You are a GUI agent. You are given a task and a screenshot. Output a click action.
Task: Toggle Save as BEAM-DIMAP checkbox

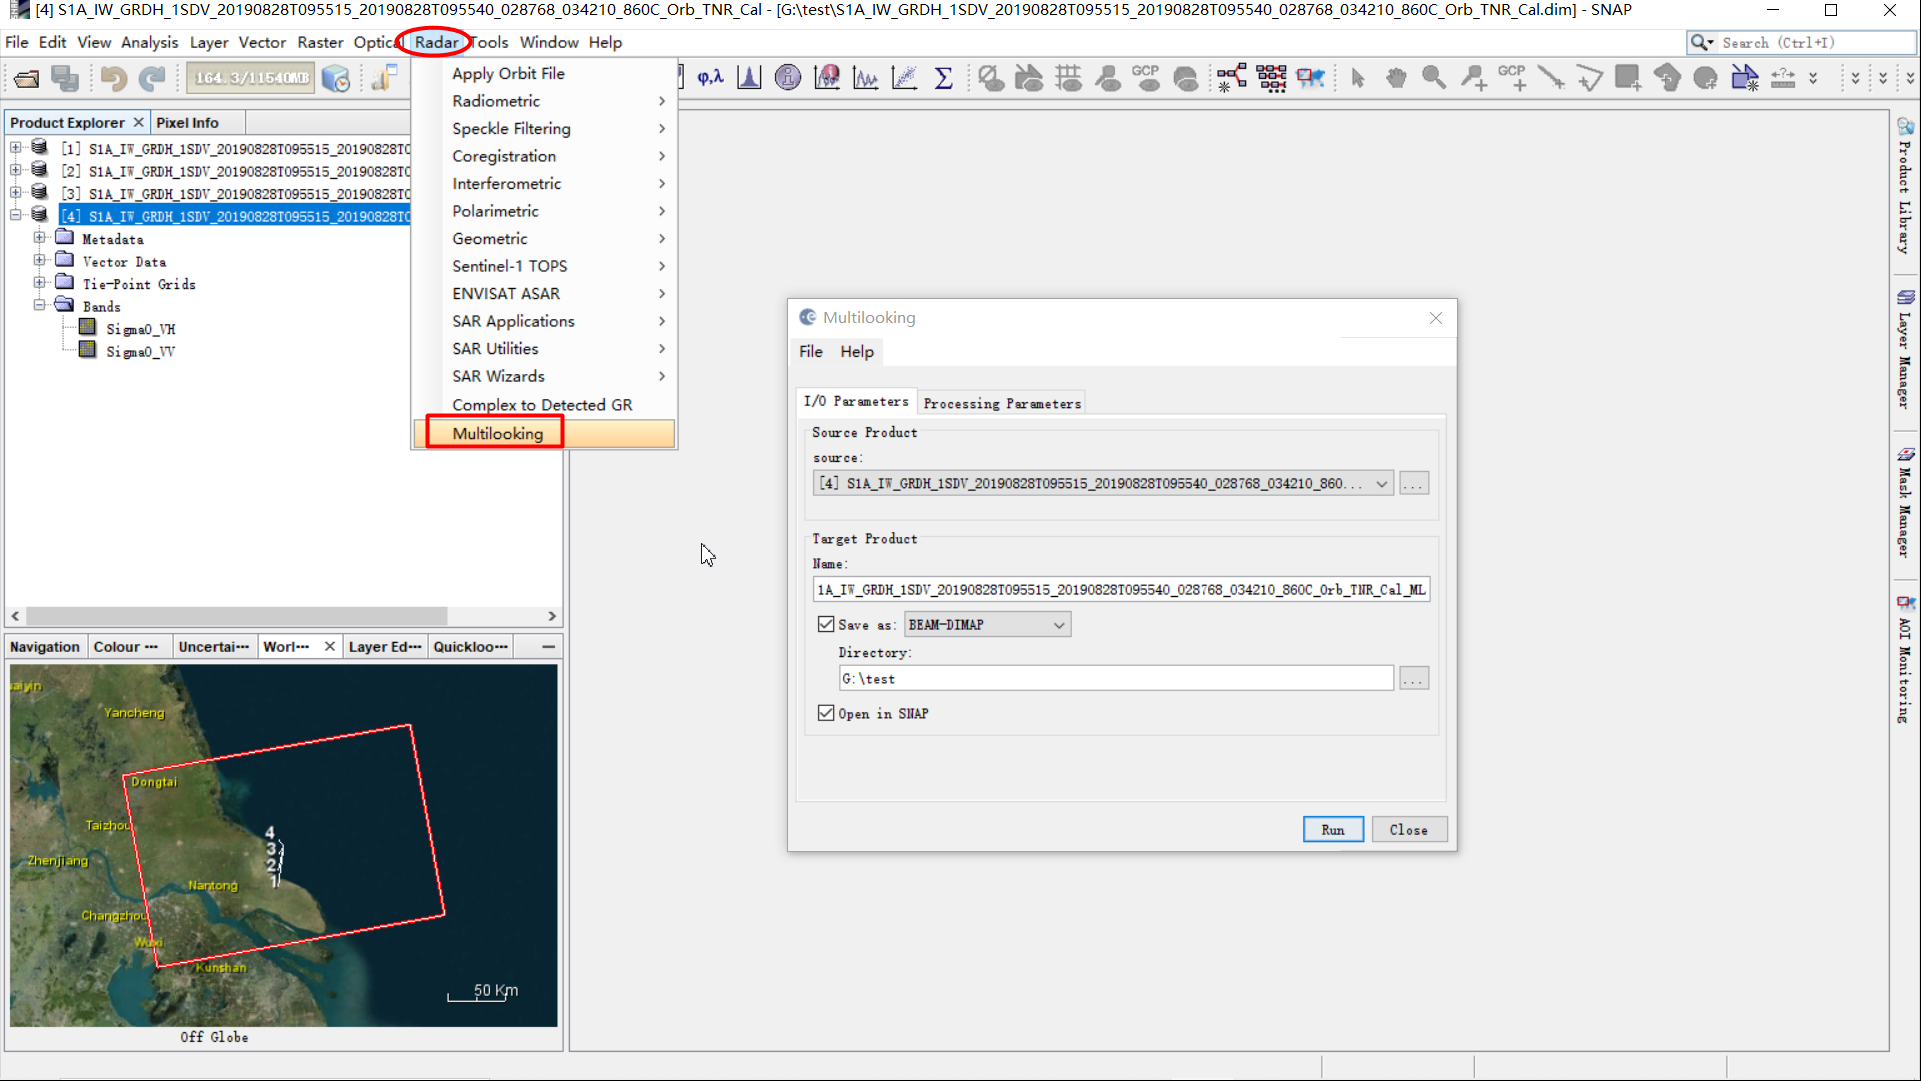(x=826, y=623)
